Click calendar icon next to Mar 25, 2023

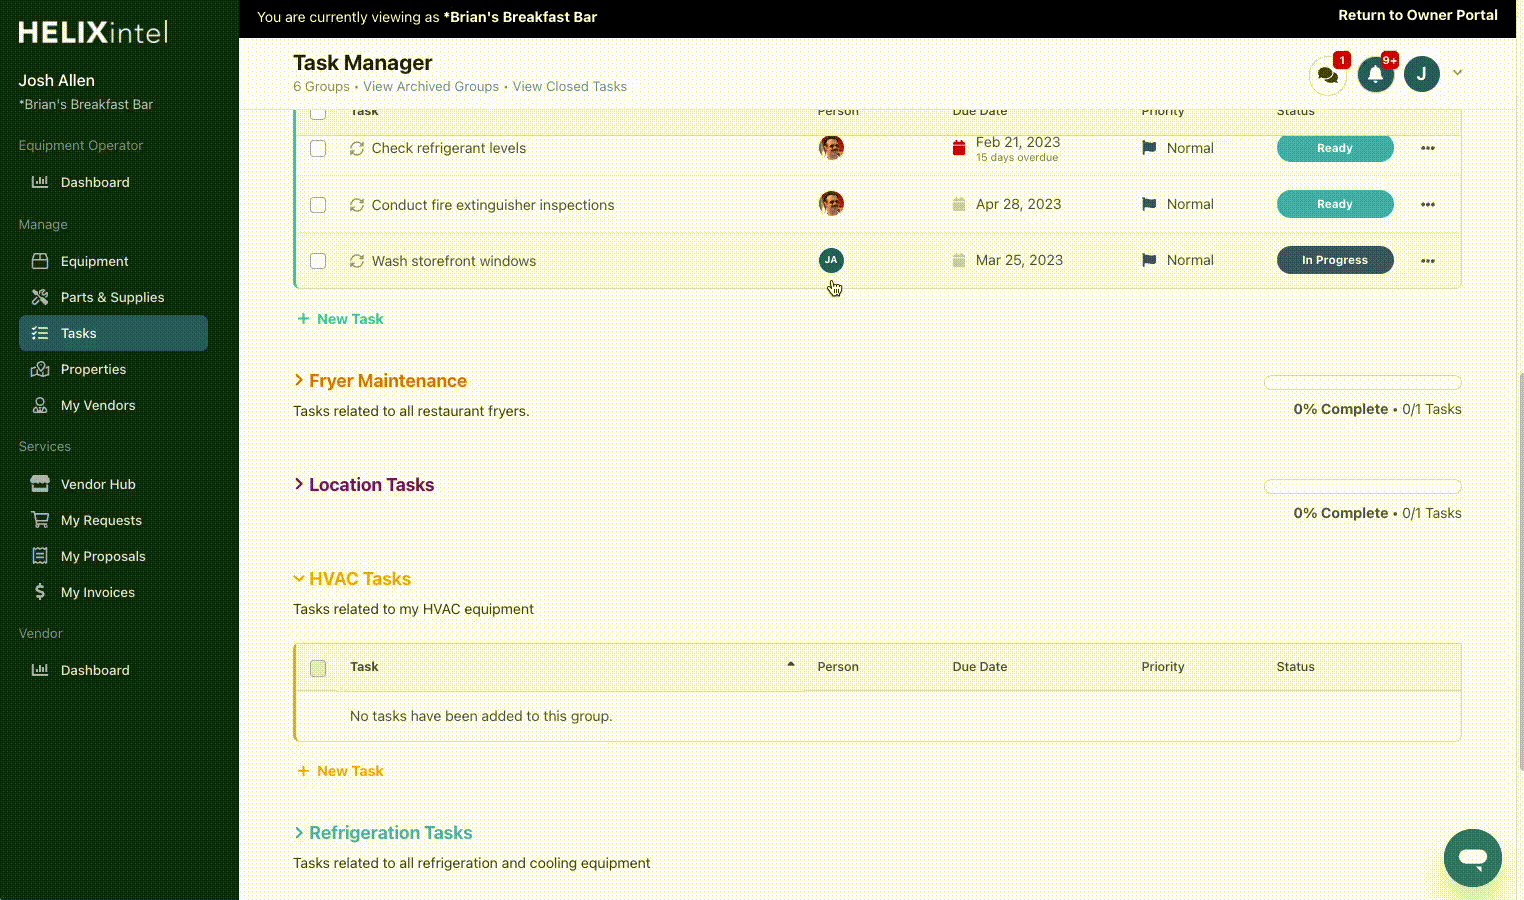[x=959, y=260]
